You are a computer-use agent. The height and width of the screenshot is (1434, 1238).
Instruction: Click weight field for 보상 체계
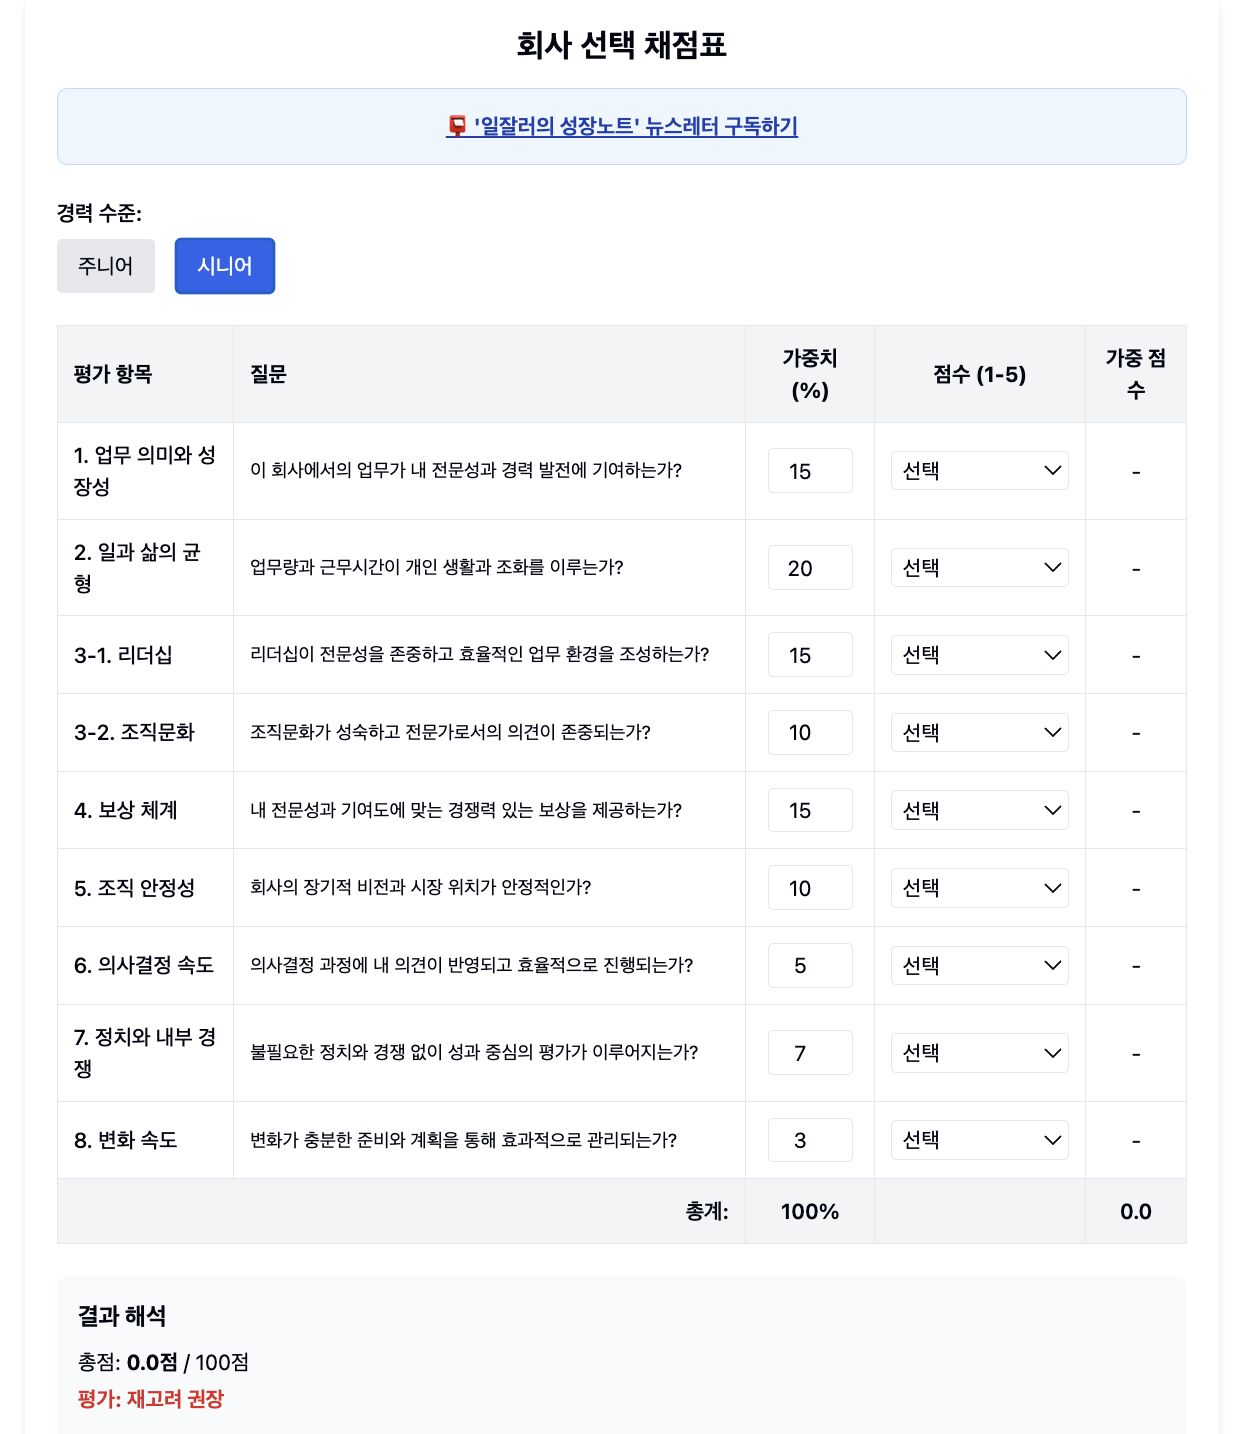809,810
